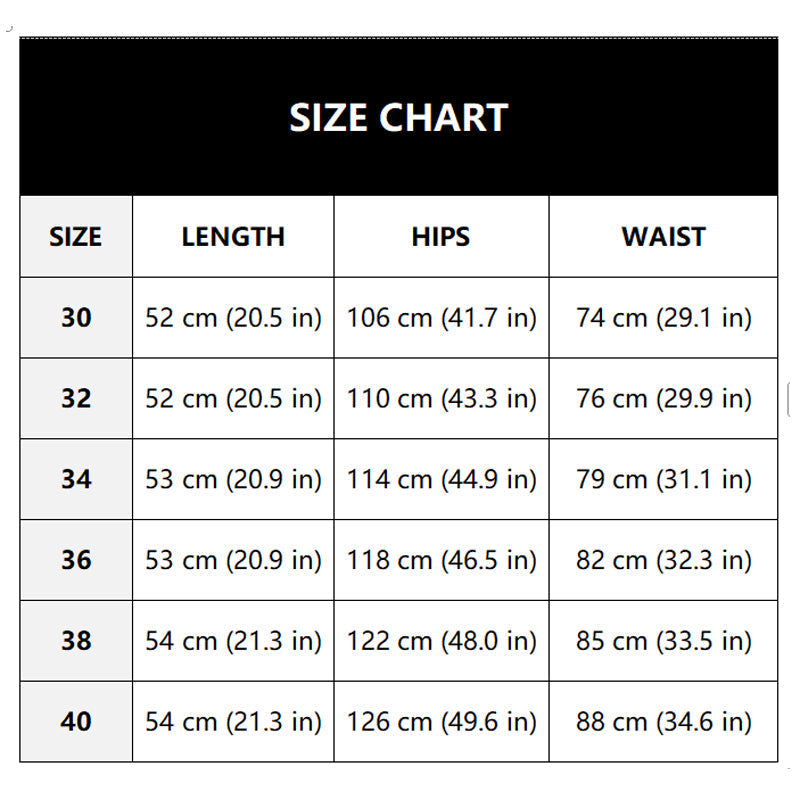Click the size 38 row label
This screenshot has height=800, width=800.
click(x=76, y=640)
